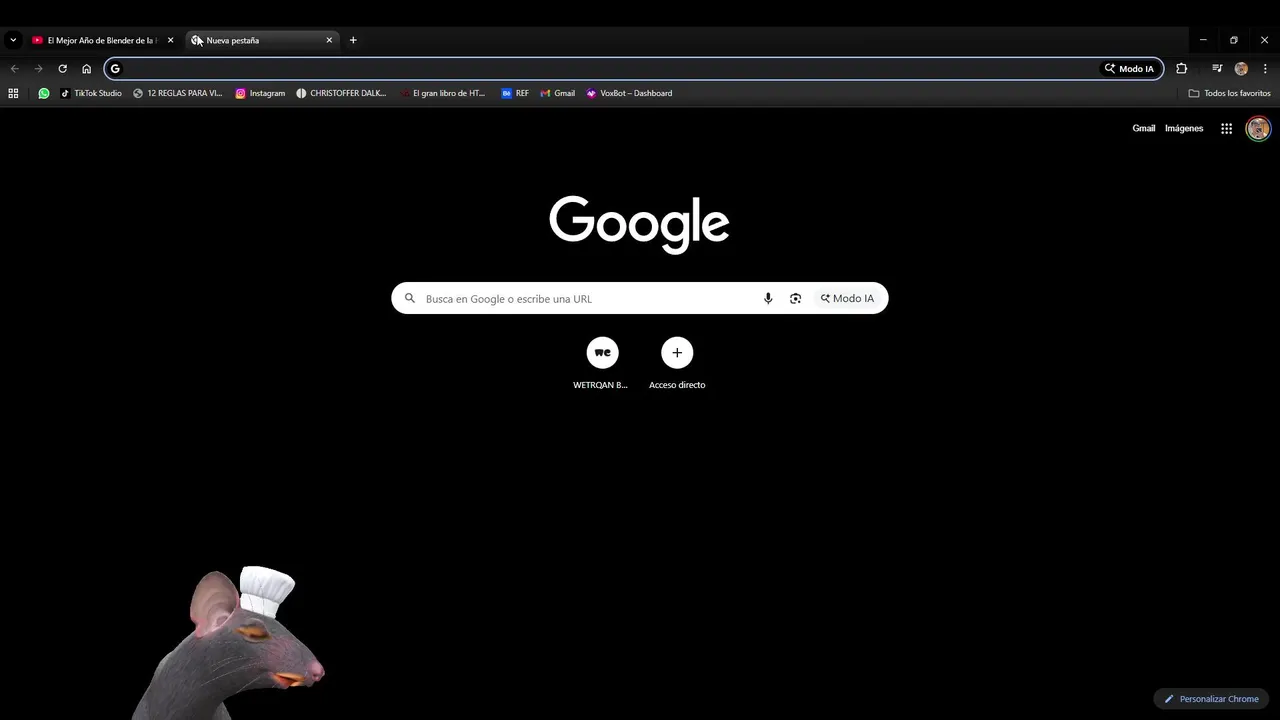Open the tab search dropdown arrow
Screen dimensions: 1280x720
tap(13, 40)
